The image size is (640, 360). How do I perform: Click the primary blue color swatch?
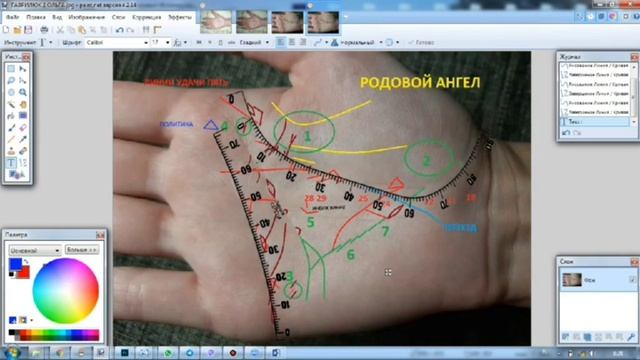coord(15,264)
